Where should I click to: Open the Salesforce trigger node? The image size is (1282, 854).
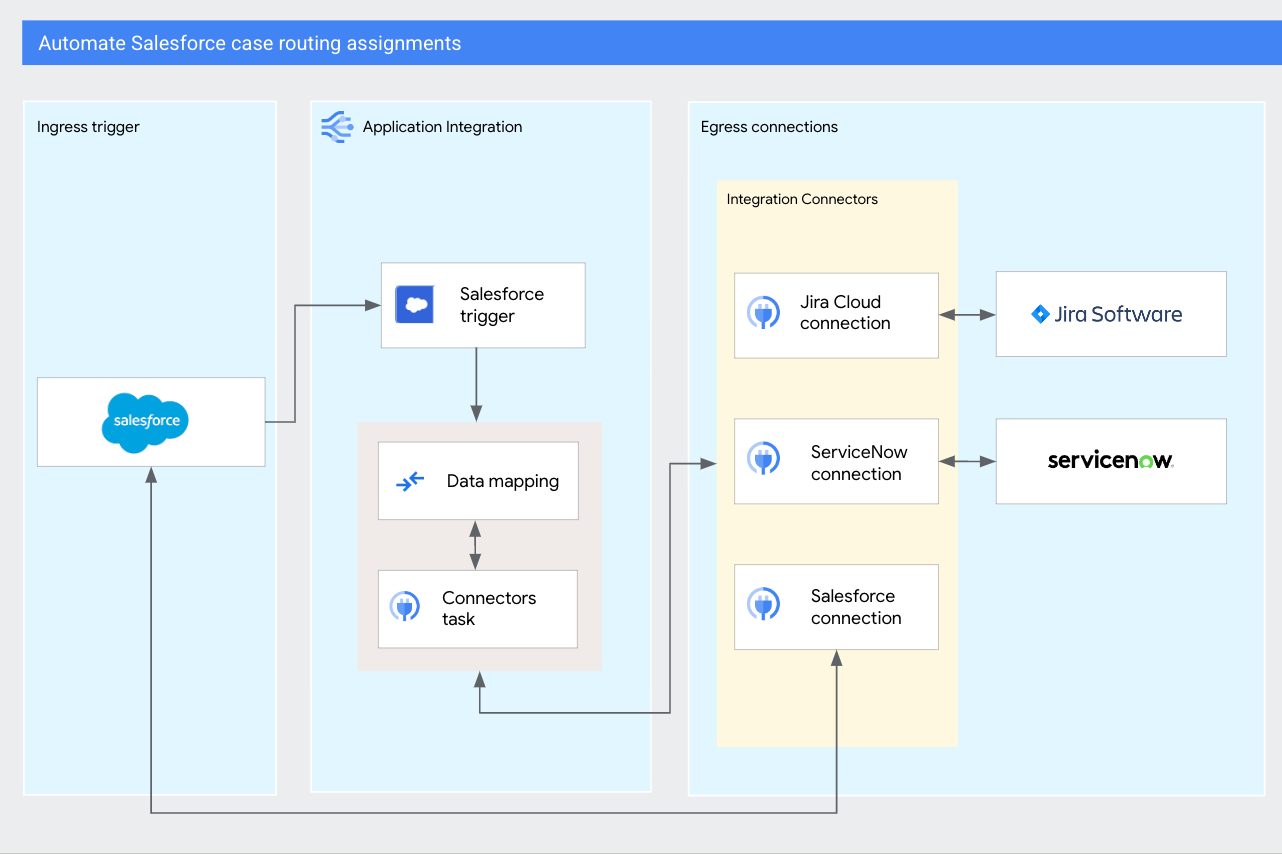point(483,304)
